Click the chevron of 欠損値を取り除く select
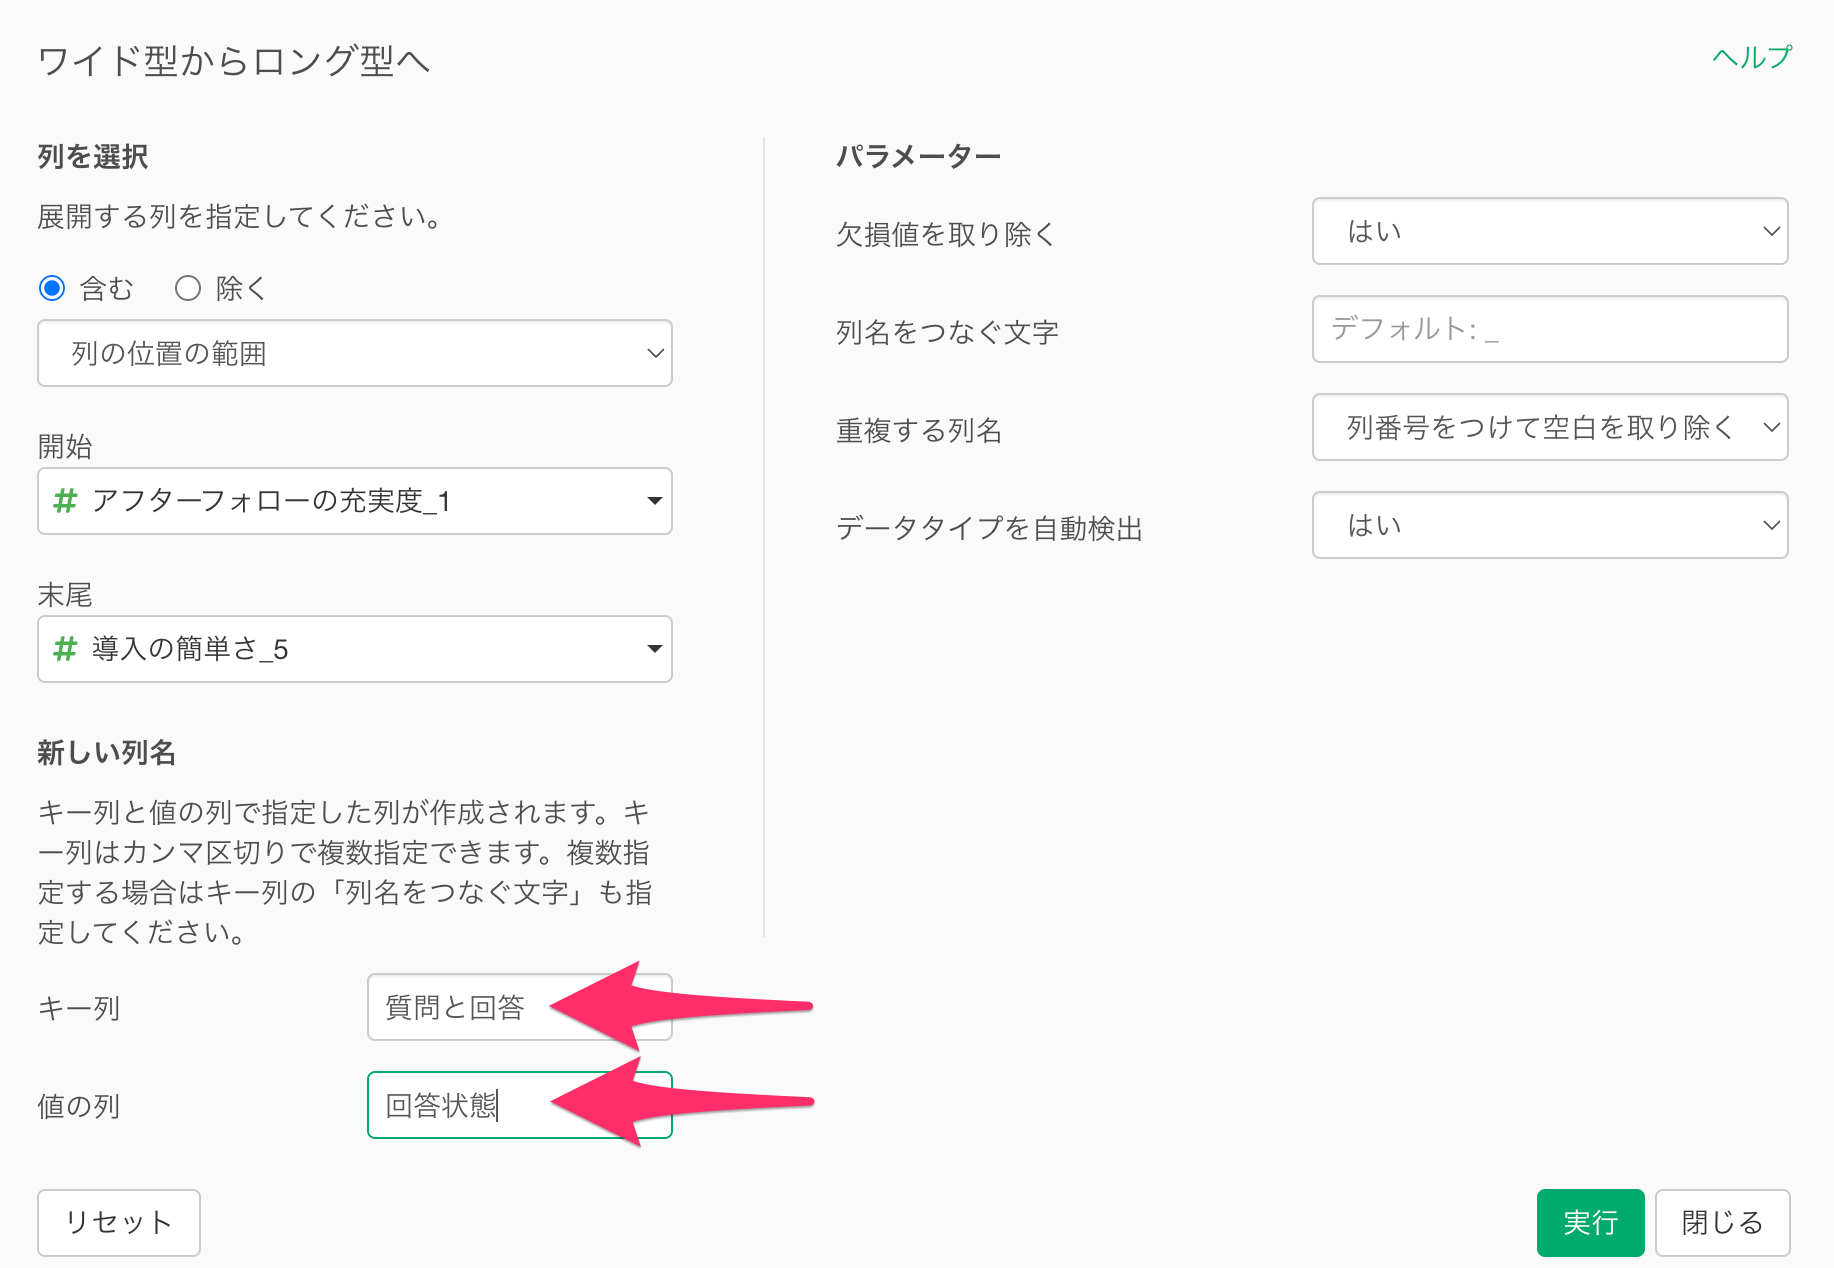Viewport: 1834px width, 1268px height. (x=1770, y=231)
